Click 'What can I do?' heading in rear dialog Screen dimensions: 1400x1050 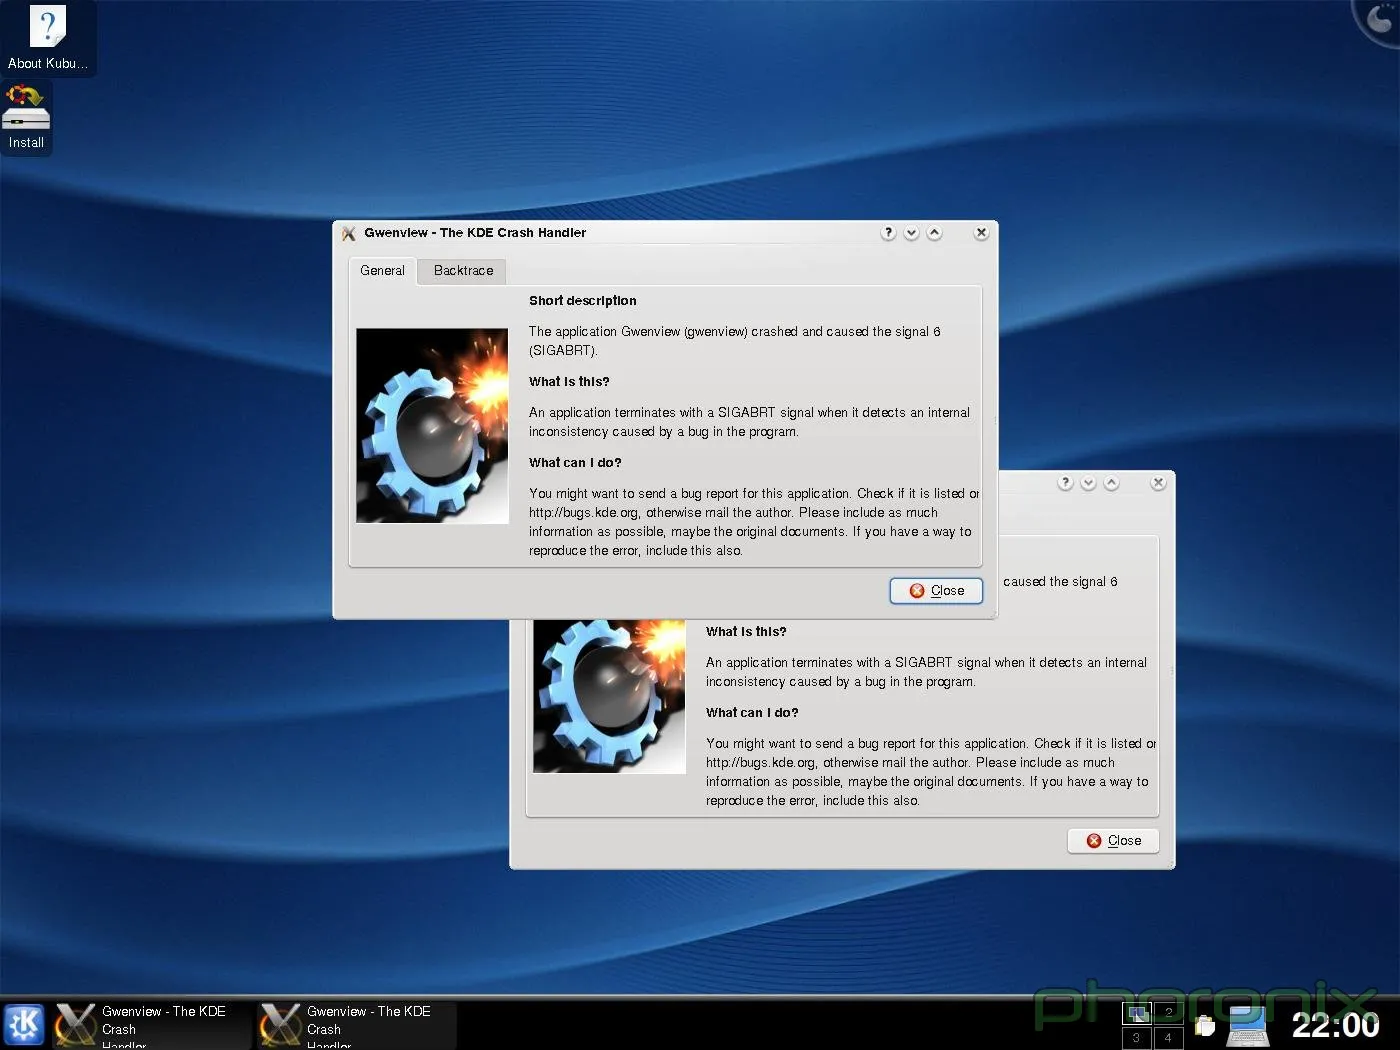tap(752, 713)
